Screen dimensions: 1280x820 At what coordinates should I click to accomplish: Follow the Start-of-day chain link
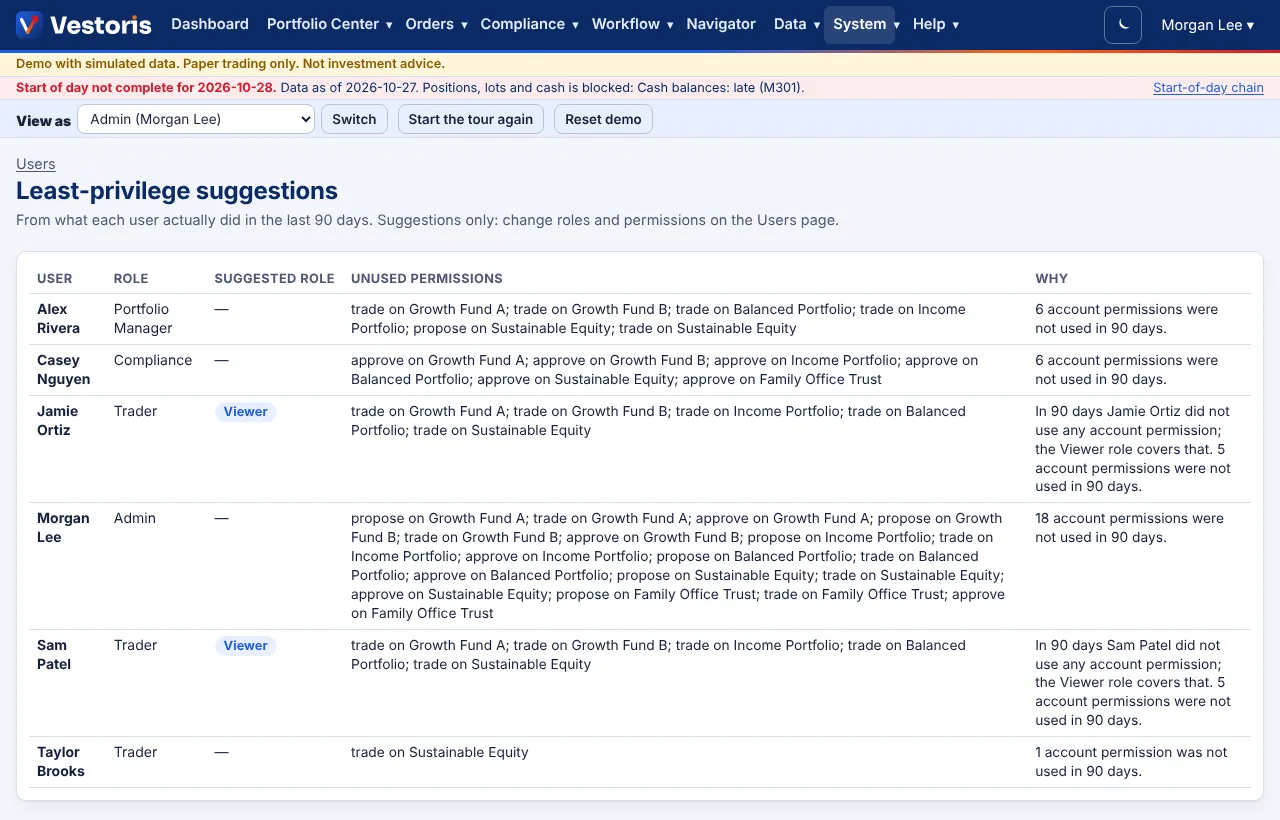pyautogui.click(x=1208, y=88)
